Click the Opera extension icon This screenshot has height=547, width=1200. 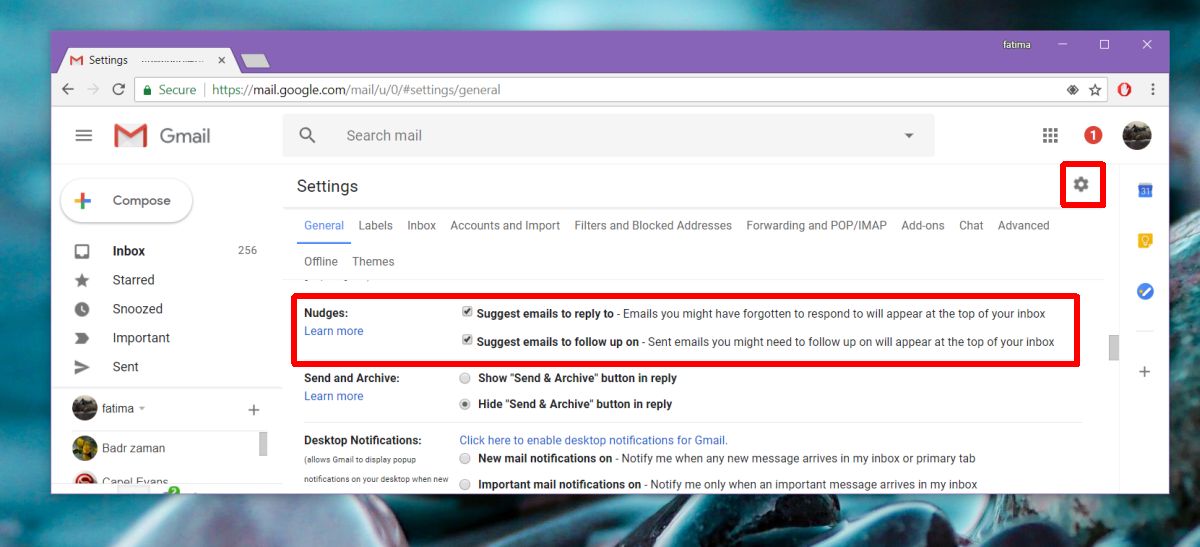tap(1125, 90)
